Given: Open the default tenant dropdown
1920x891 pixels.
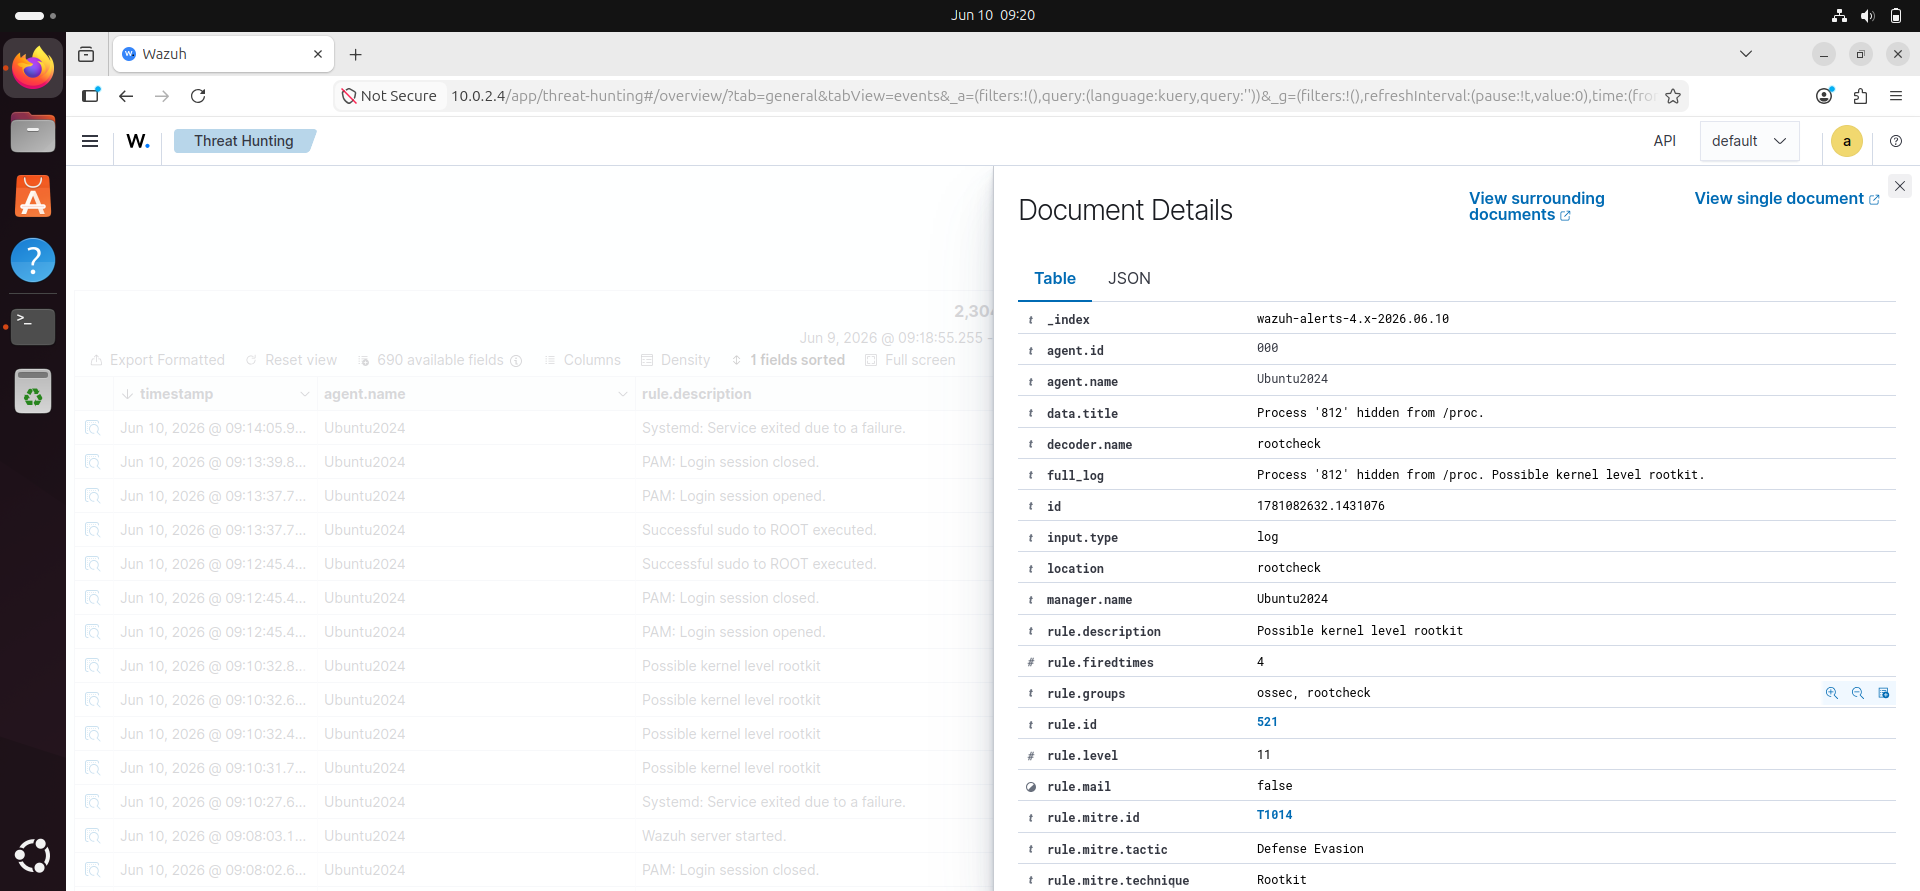Looking at the screenshot, I should (1749, 141).
